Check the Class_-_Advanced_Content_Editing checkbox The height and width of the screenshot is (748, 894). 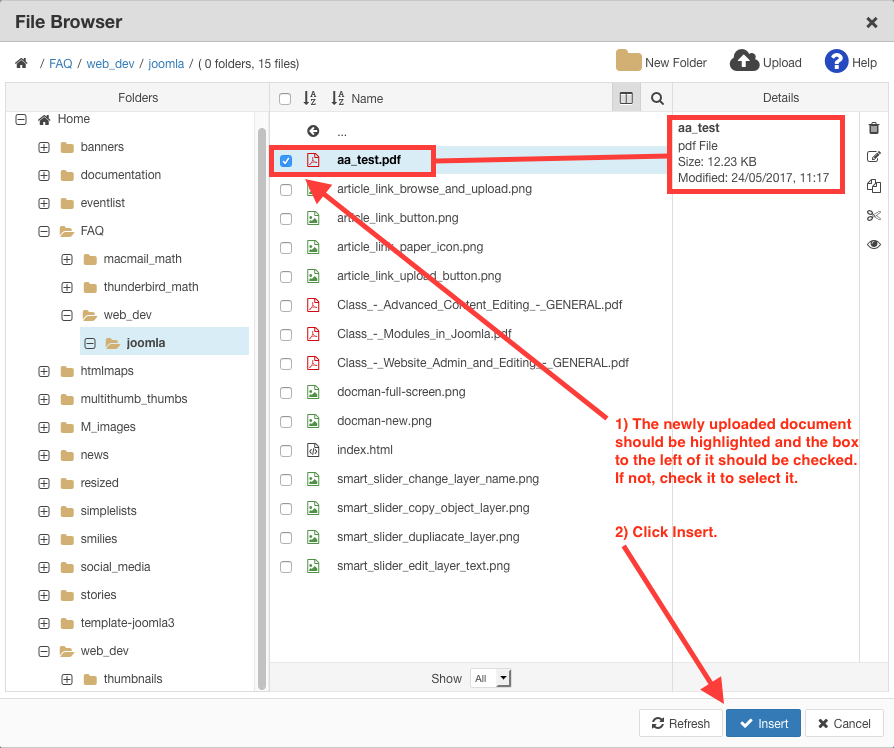click(x=286, y=306)
